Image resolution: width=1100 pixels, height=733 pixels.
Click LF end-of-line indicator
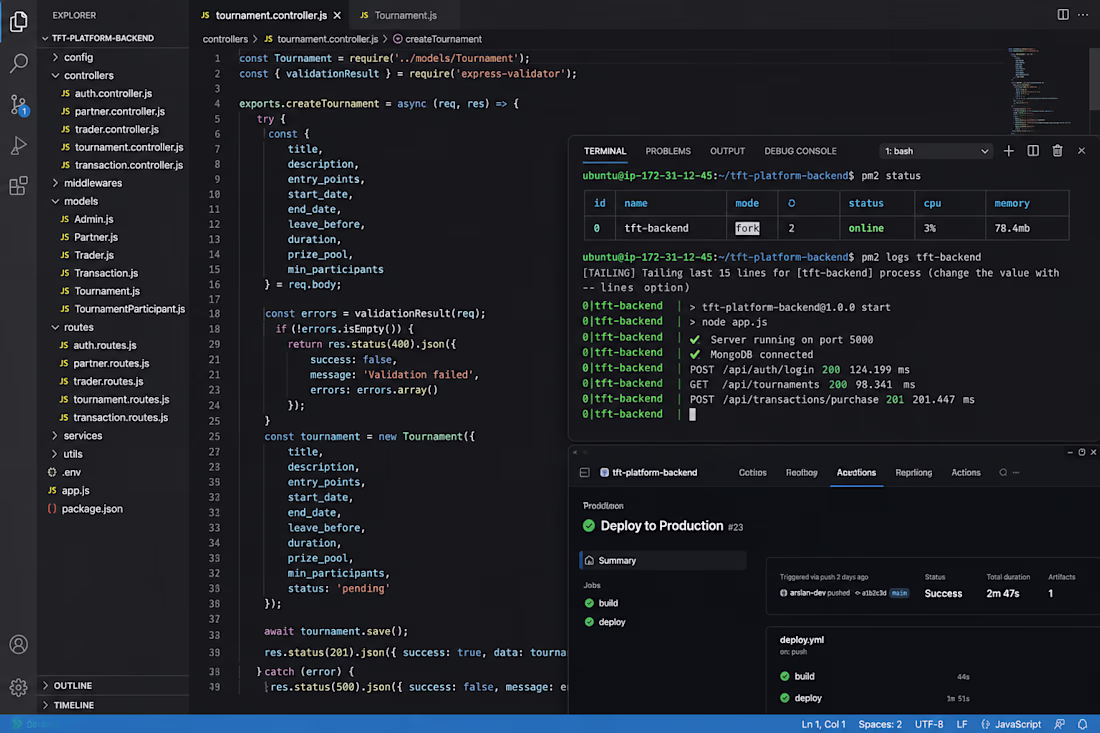(x=962, y=724)
